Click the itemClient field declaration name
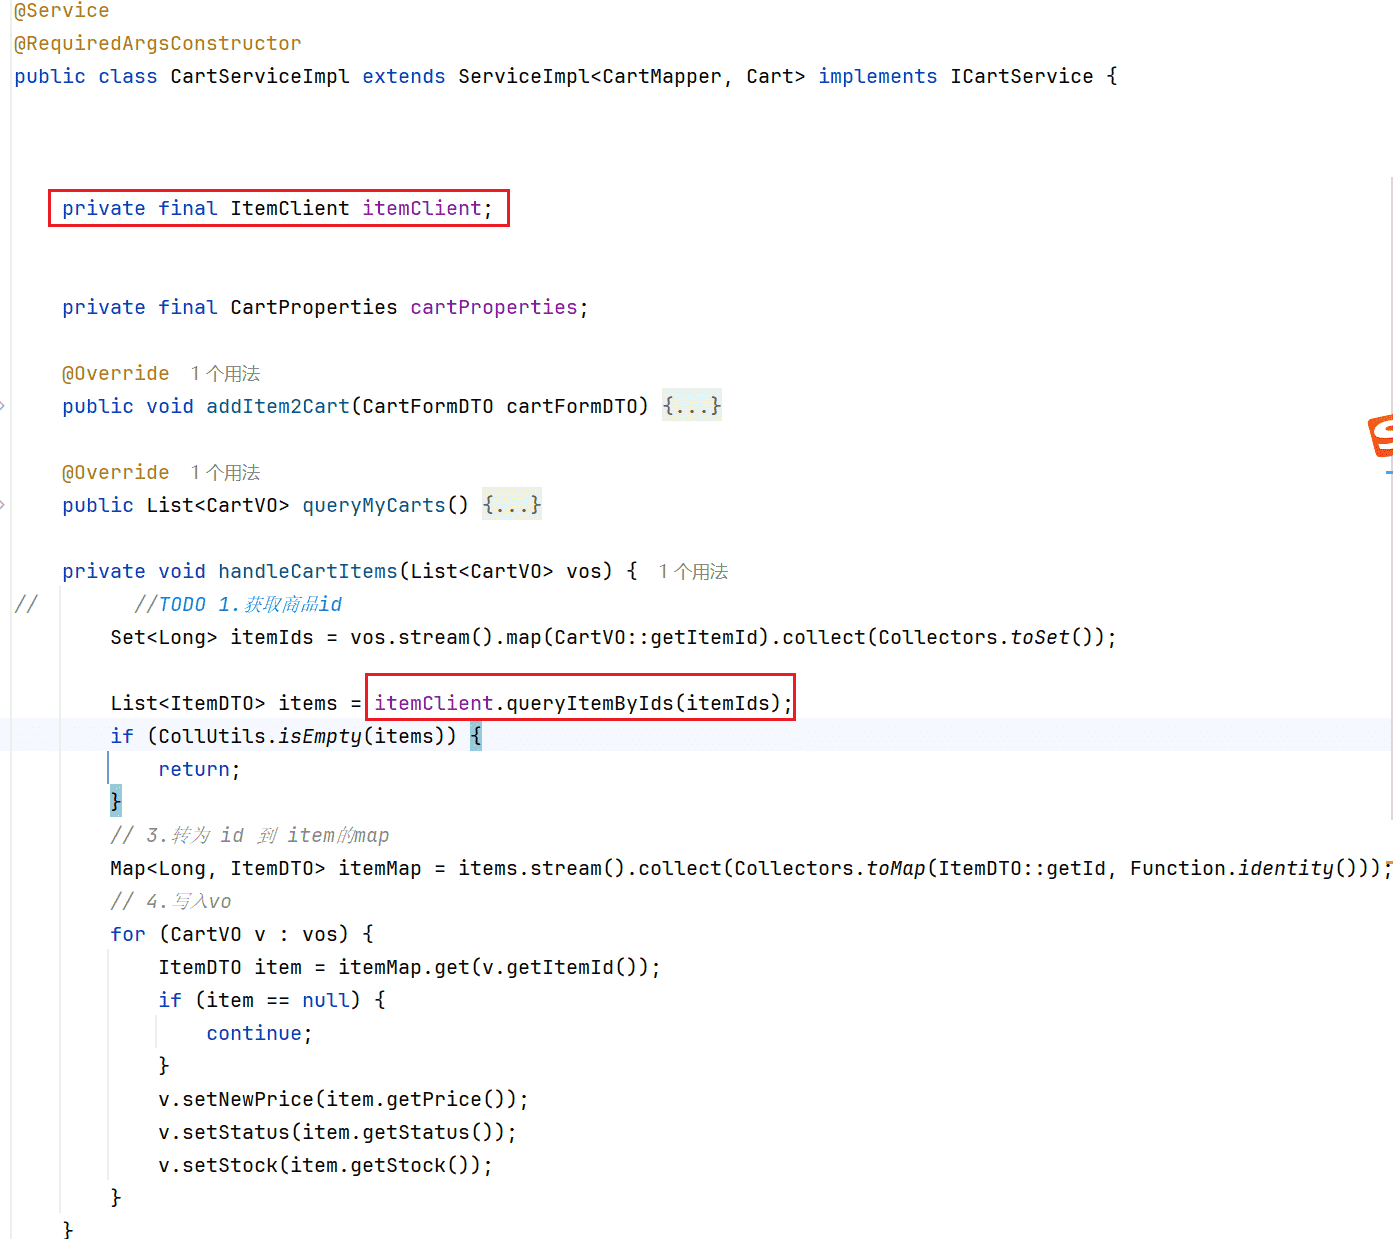 (x=421, y=208)
